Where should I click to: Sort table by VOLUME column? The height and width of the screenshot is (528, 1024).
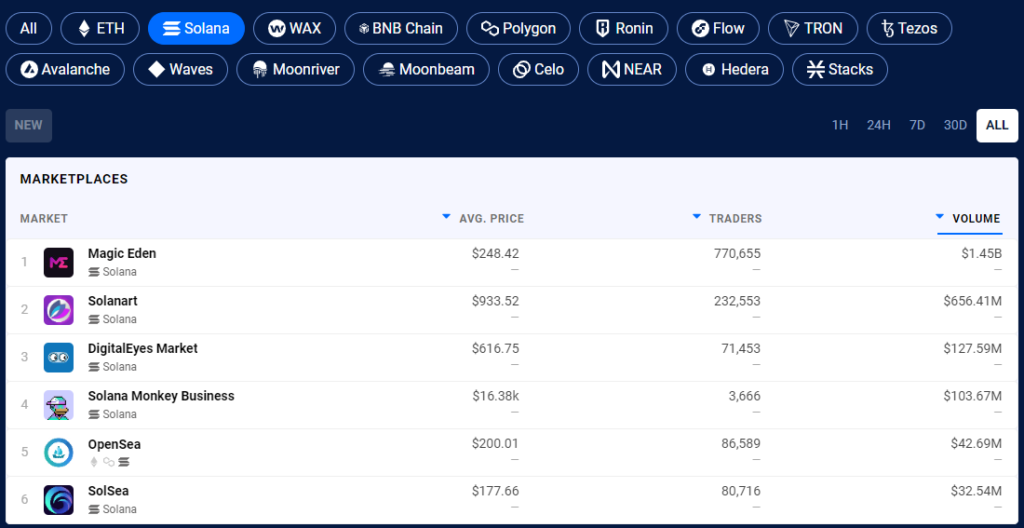tap(968, 219)
